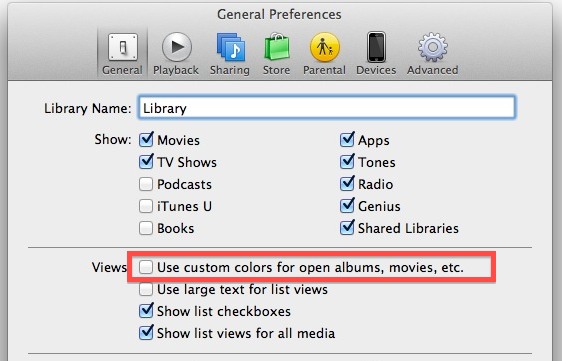This screenshot has width=562, height=361.
Task: Disable the TV Shows checkbox
Action: point(146,162)
